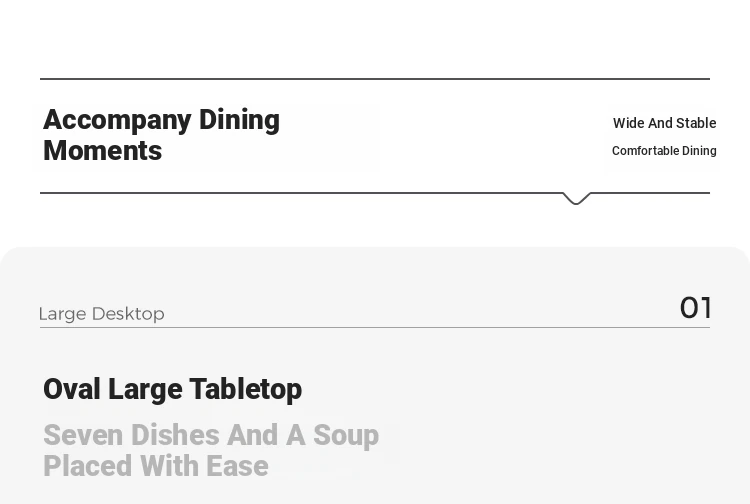The image size is (750, 504).
Task: Click the word "Accompany" in the title
Action: [117, 121]
